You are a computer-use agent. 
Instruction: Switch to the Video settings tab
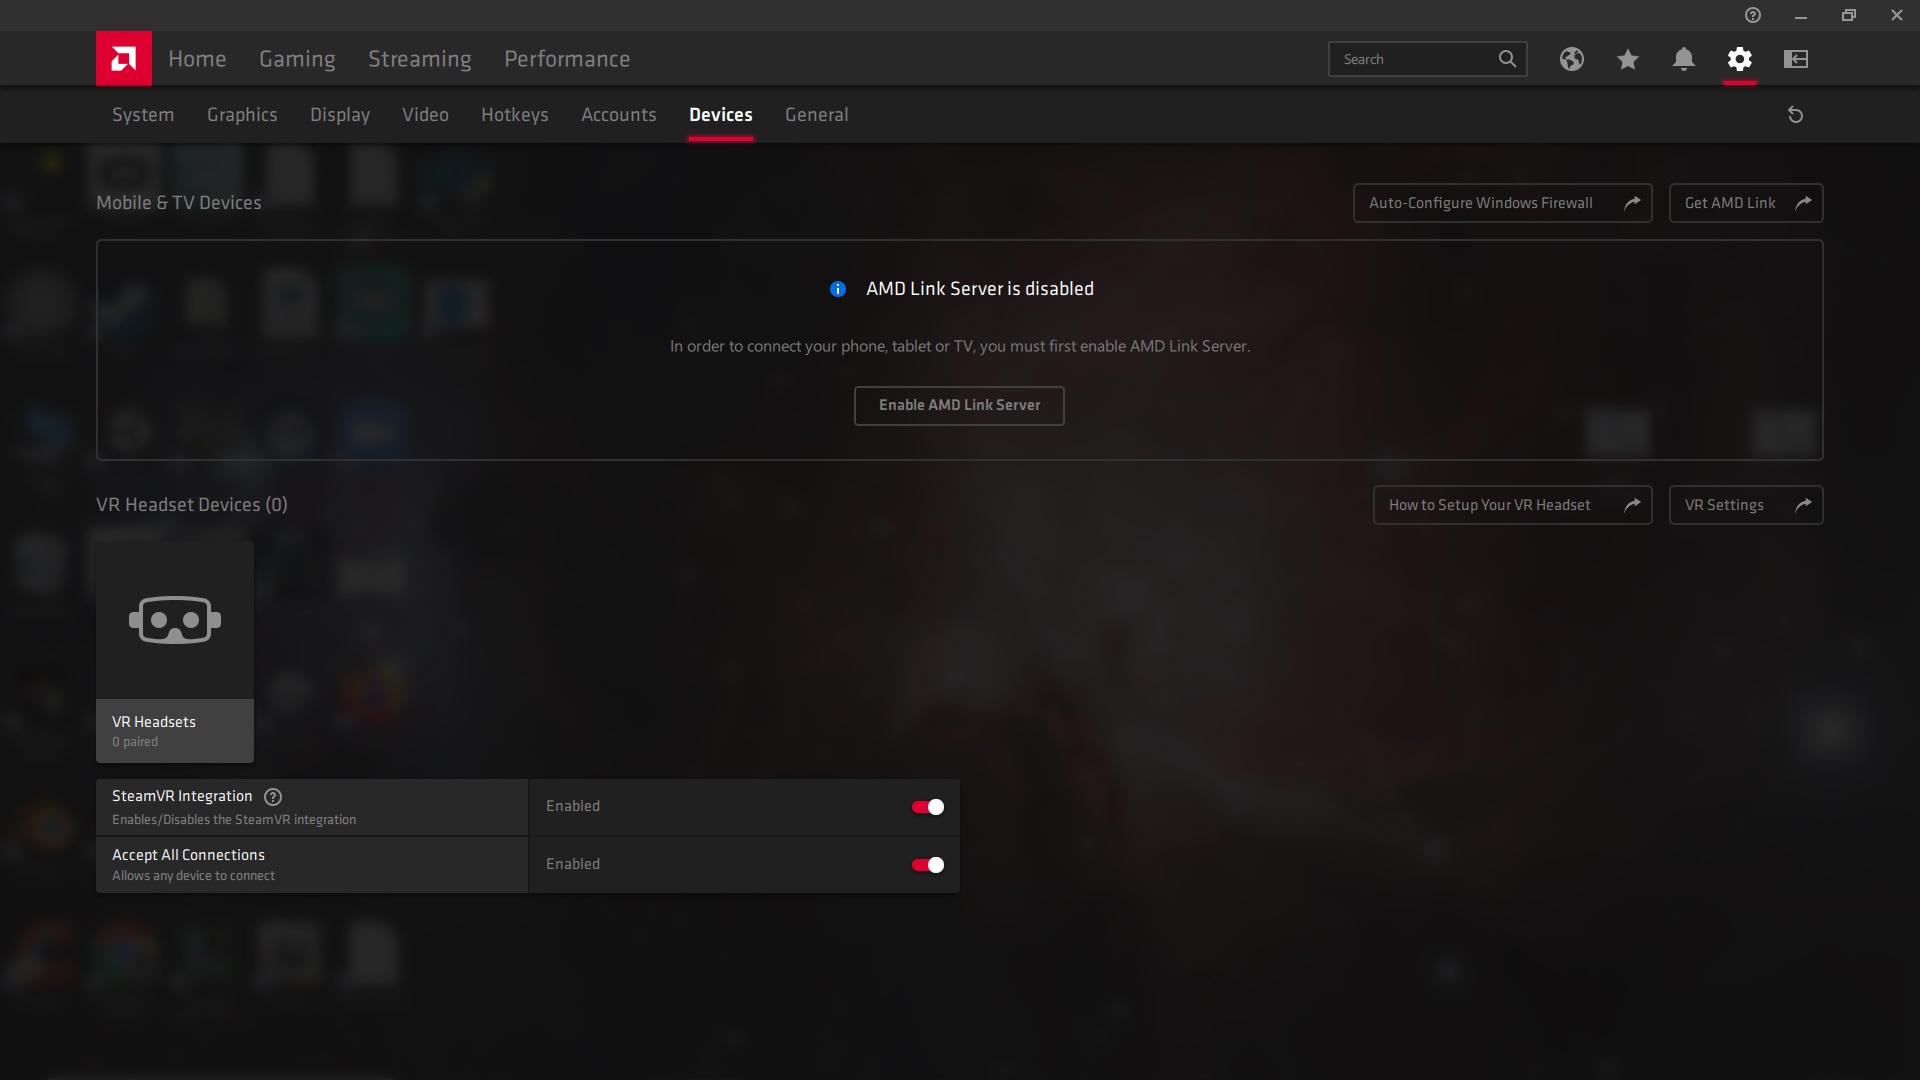point(425,115)
